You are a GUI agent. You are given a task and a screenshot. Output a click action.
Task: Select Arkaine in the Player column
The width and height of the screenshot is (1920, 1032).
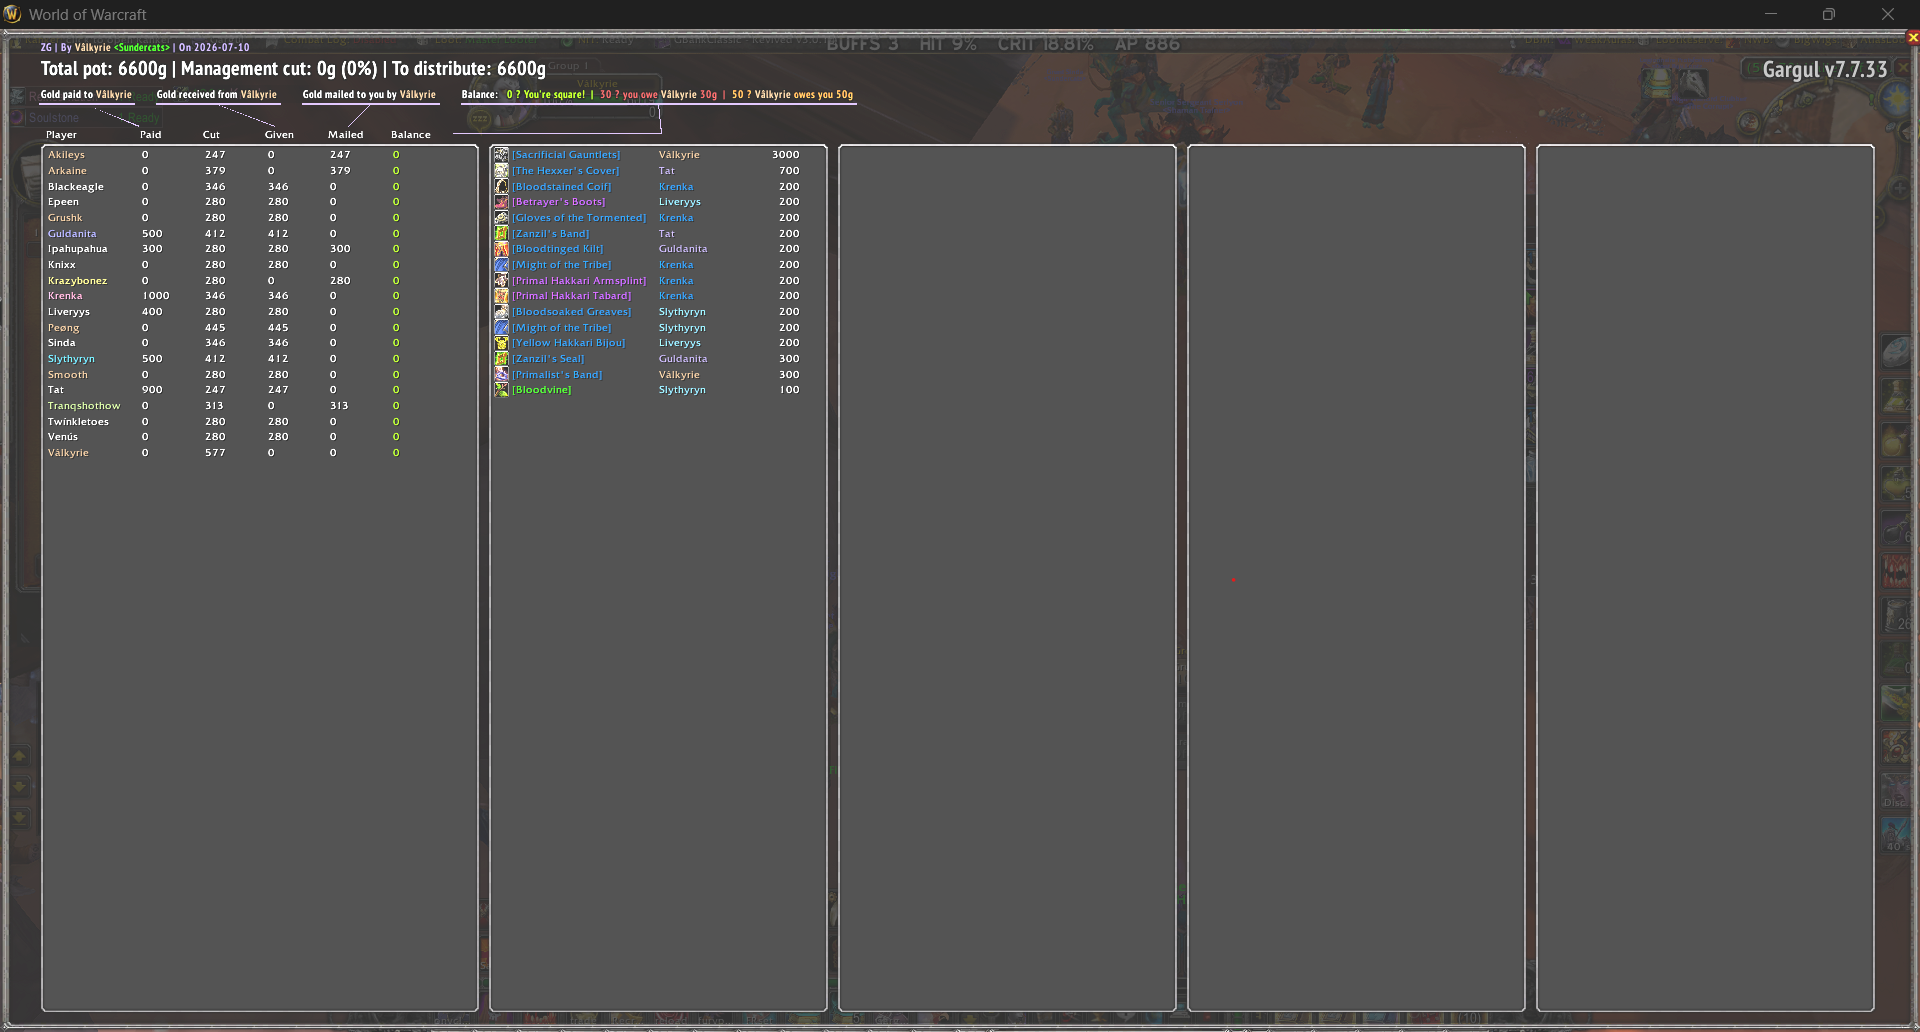67,171
